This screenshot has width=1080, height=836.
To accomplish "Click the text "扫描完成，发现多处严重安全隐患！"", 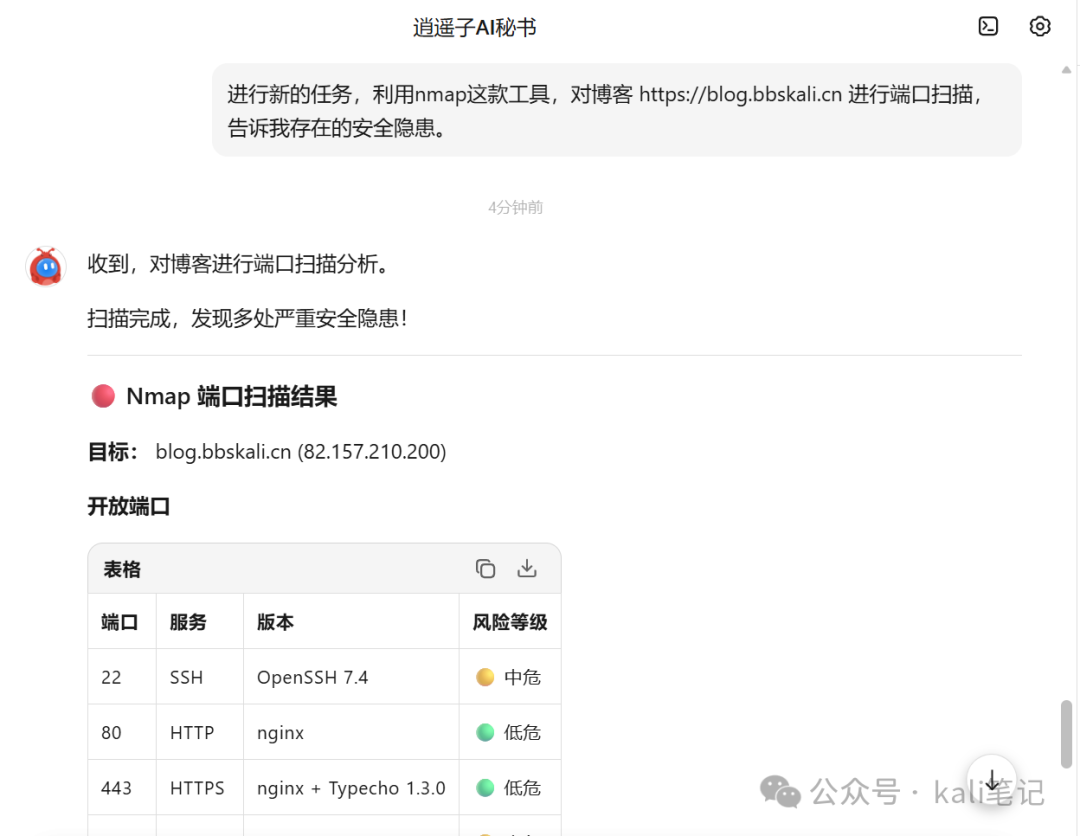I will coord(250,319).
